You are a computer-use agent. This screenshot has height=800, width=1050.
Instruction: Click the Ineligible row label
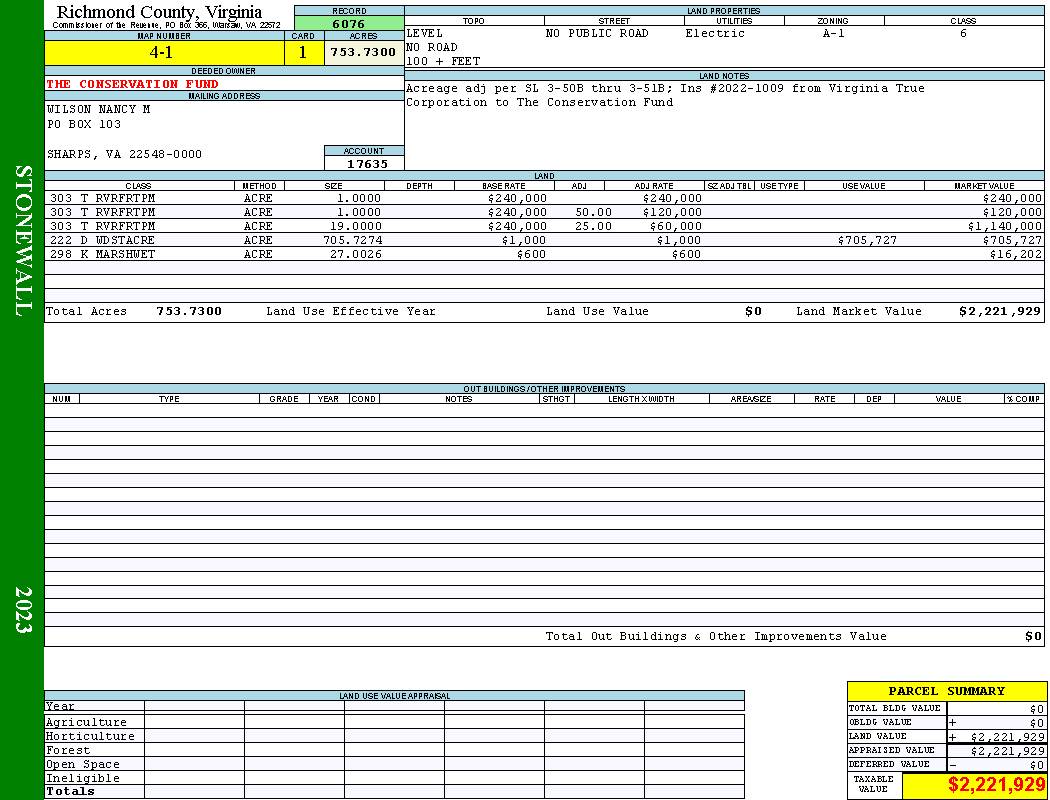click(82, 779)
